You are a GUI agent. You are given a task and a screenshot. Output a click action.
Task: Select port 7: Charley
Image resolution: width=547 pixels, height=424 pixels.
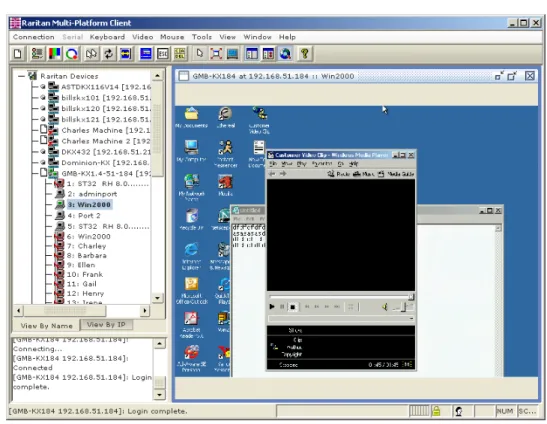[x=87, y=246]
